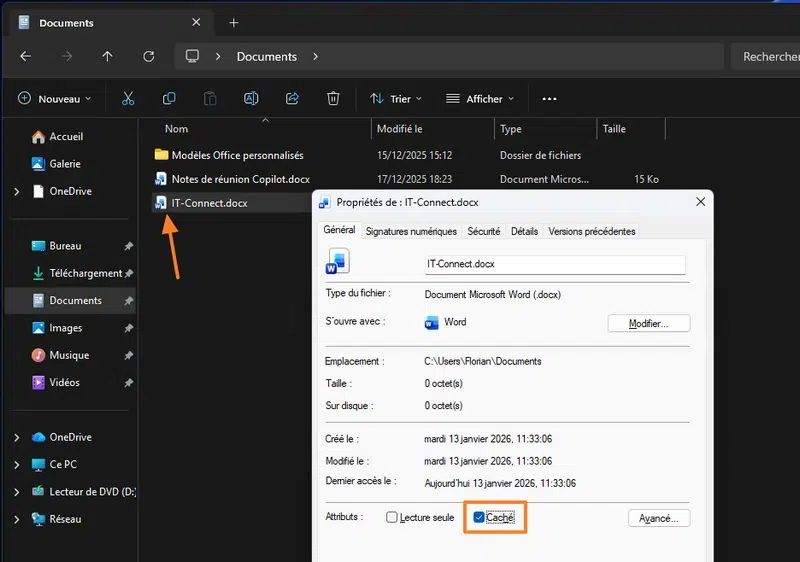Viewport: 800px width, 562px height.
Task: Click the Rename icon in toolbar
Action: coord(251,98)
